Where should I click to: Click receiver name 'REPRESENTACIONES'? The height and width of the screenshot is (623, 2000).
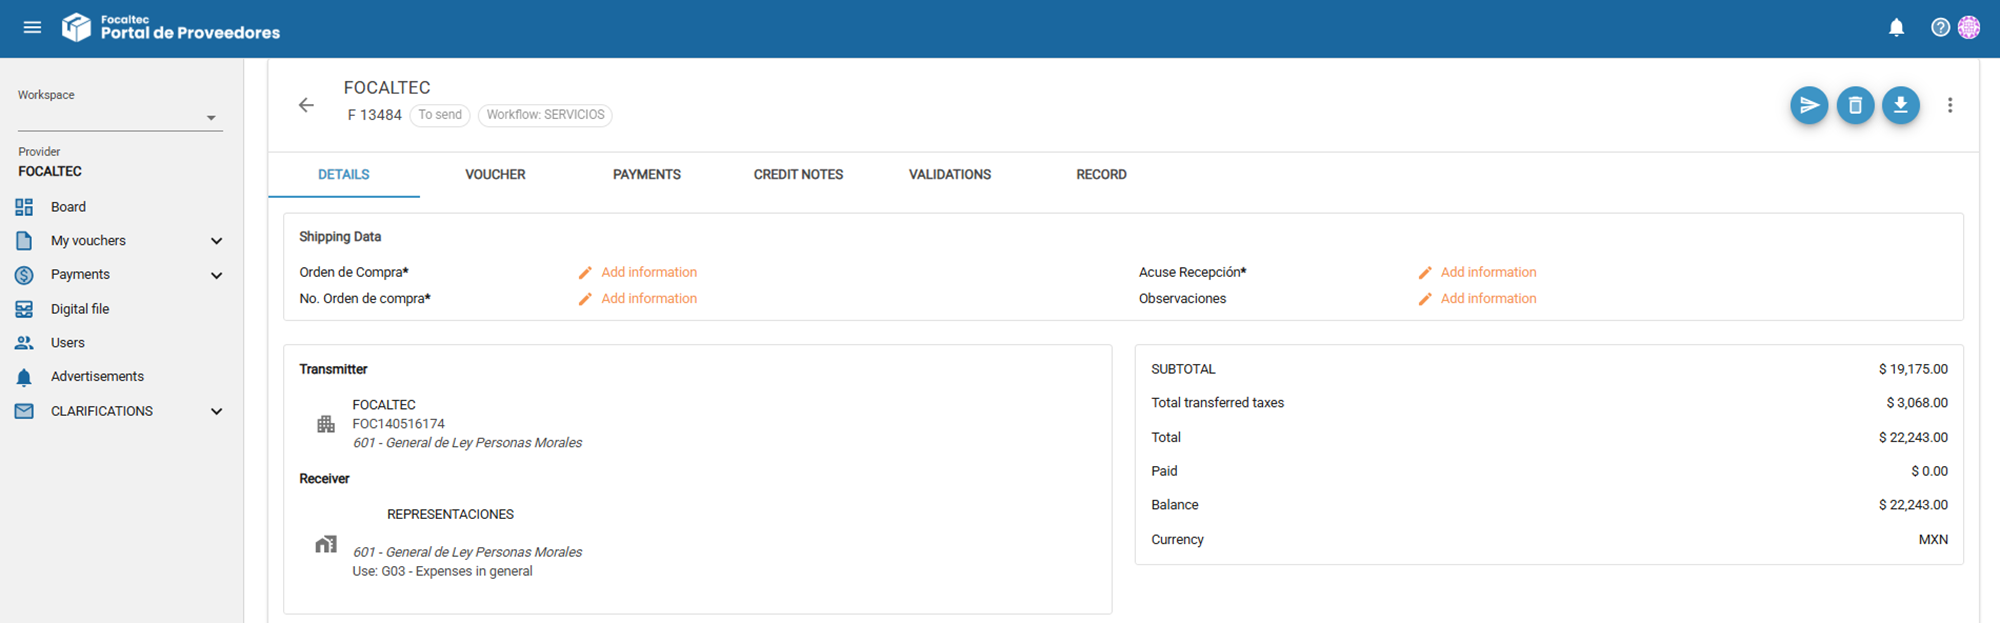click(x=450, y=514)
